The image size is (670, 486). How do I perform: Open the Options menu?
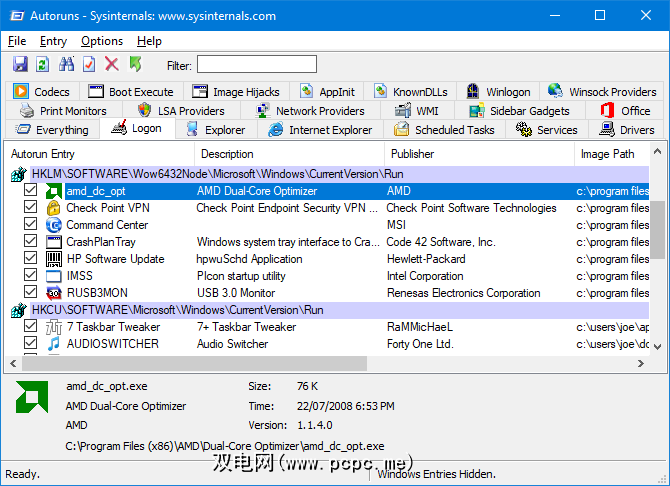click(102, 41)
